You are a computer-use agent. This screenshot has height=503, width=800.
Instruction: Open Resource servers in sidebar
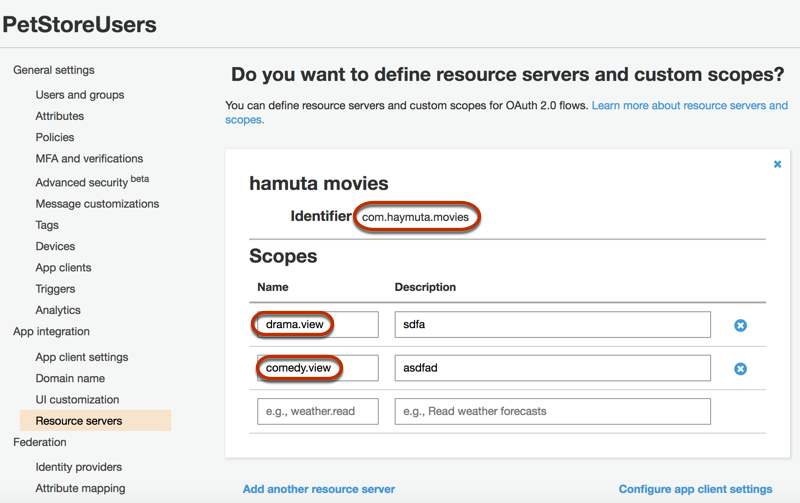point(79,421)
